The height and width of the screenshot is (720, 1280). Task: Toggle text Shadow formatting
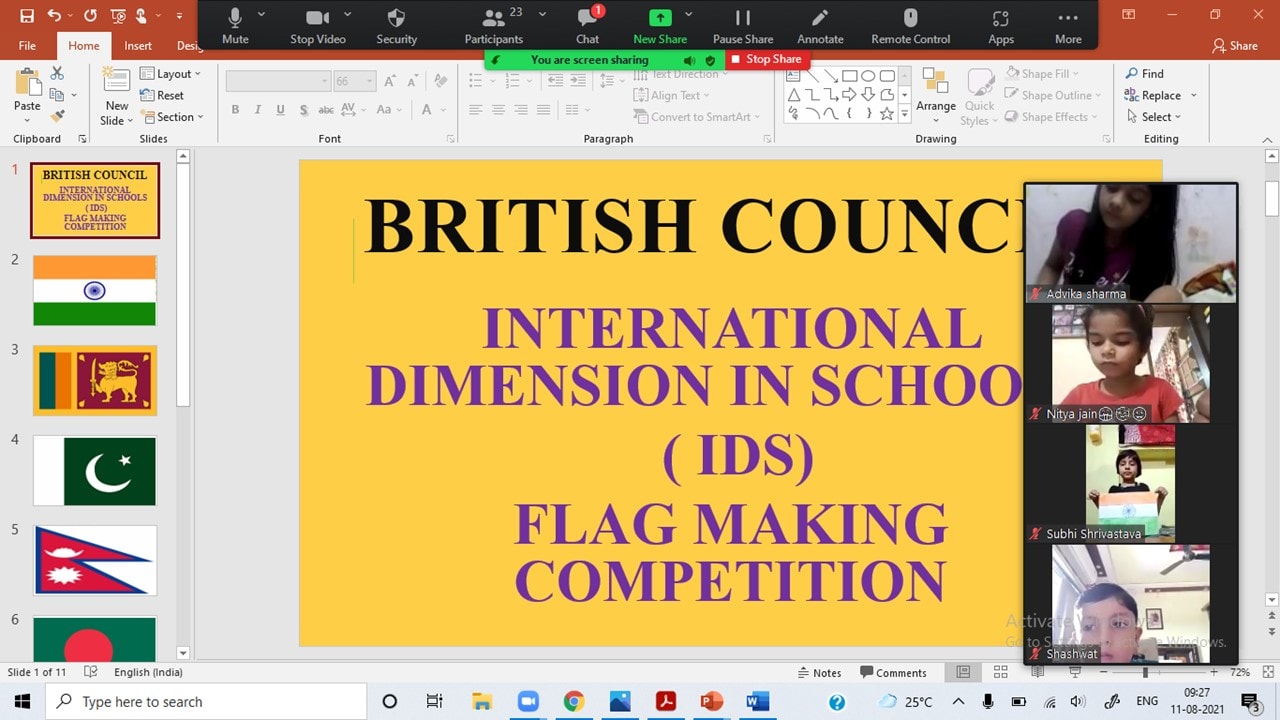tap(303, 110)
